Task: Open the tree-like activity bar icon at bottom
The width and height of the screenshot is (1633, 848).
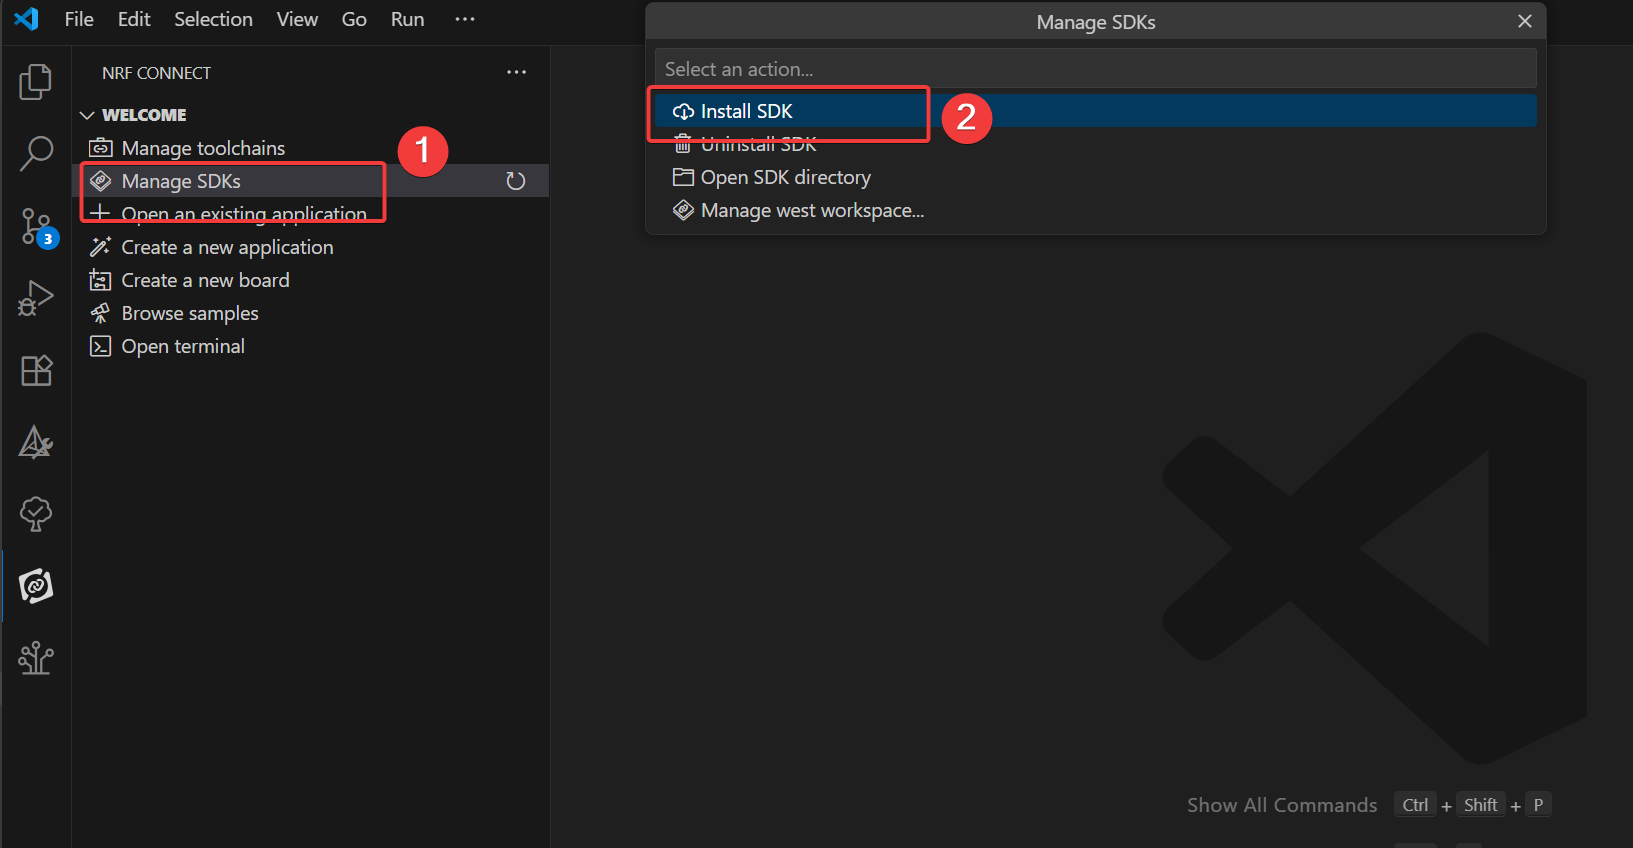Action: click(x=36, y=658)
